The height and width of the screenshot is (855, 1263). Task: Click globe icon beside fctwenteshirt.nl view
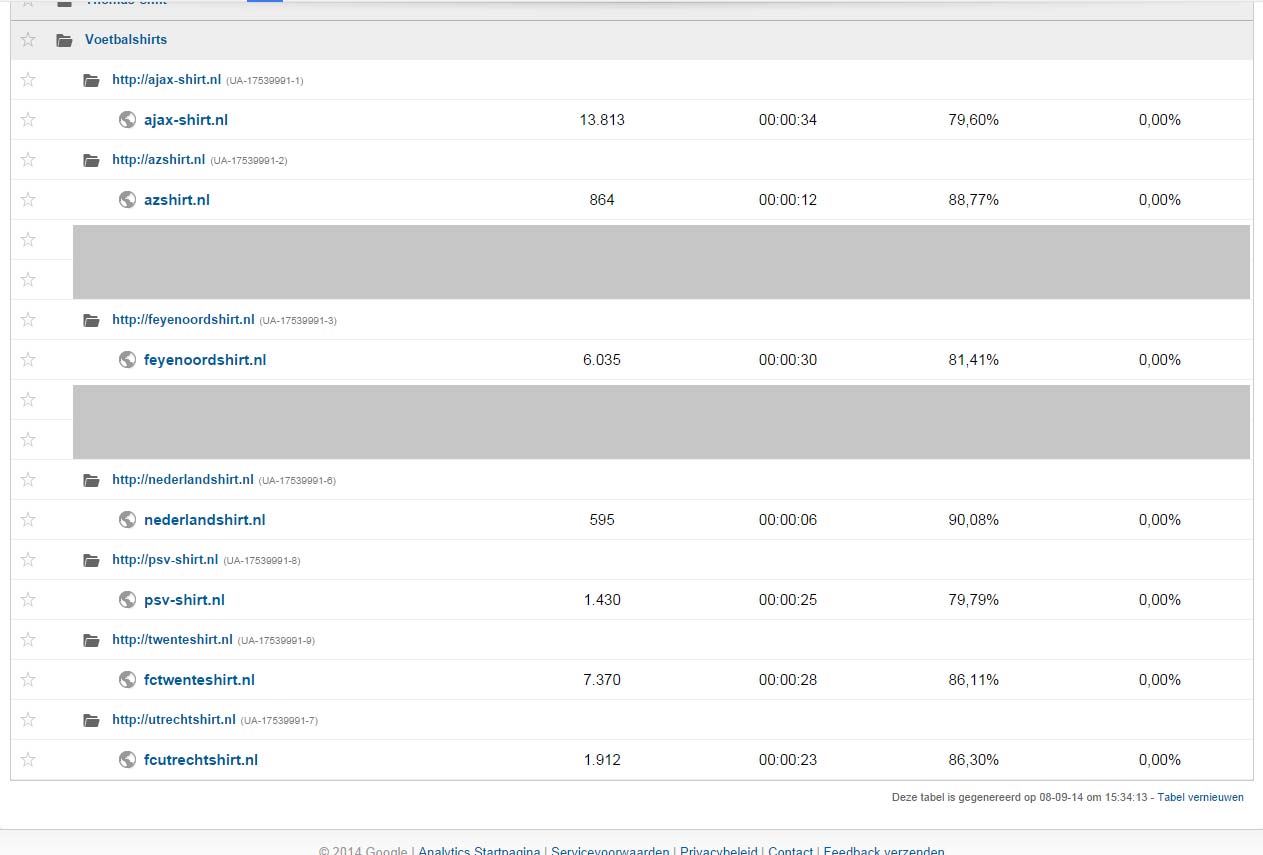point(127,680)
